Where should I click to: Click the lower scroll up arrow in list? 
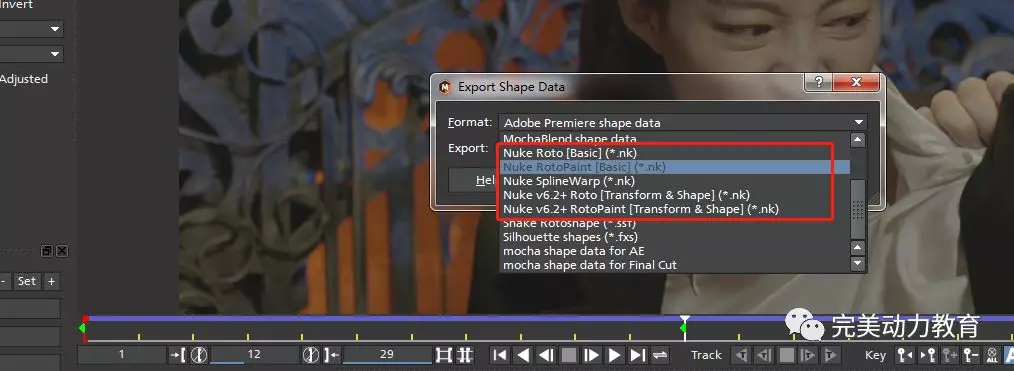[858, 248]
